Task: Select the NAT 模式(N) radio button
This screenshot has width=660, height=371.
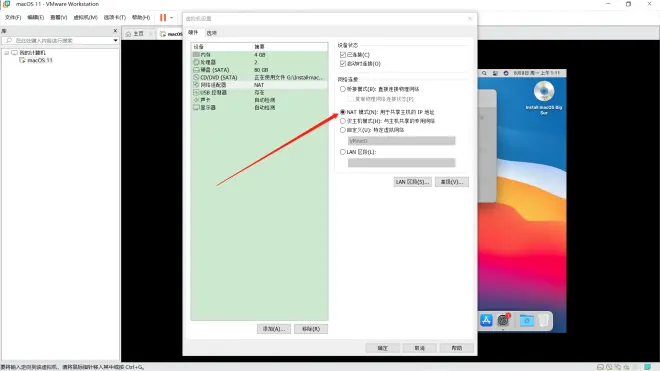Action: click(343, 112)
